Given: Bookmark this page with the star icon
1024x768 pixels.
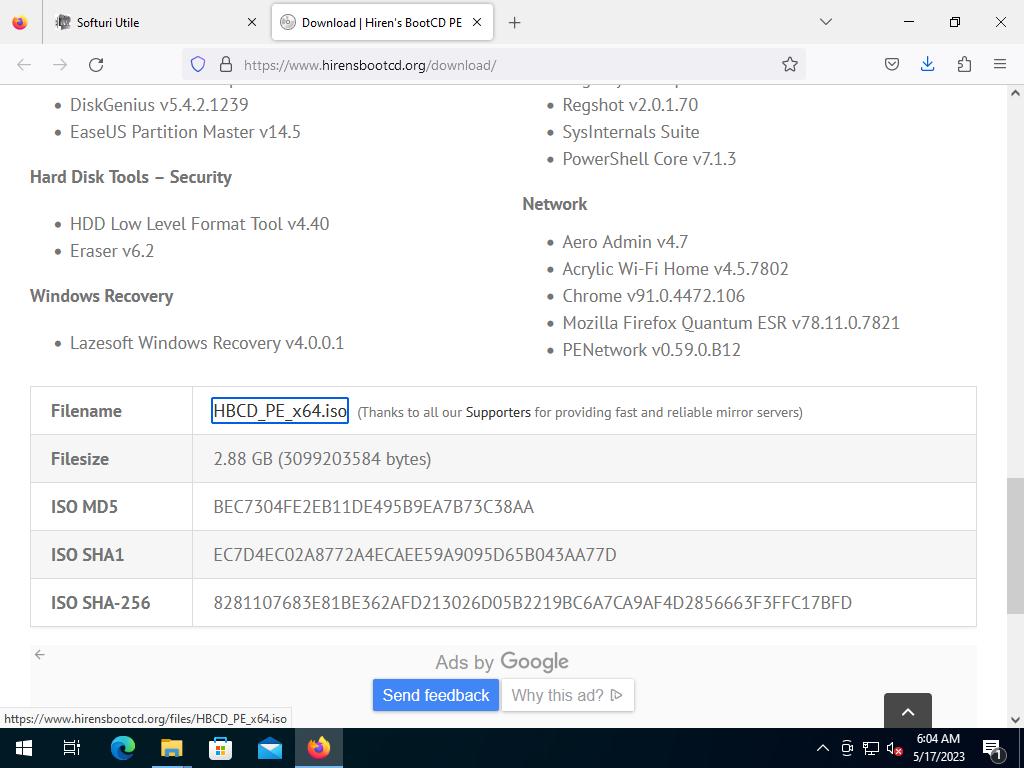Looking at the screenshot, I should [x=789, y=65].
